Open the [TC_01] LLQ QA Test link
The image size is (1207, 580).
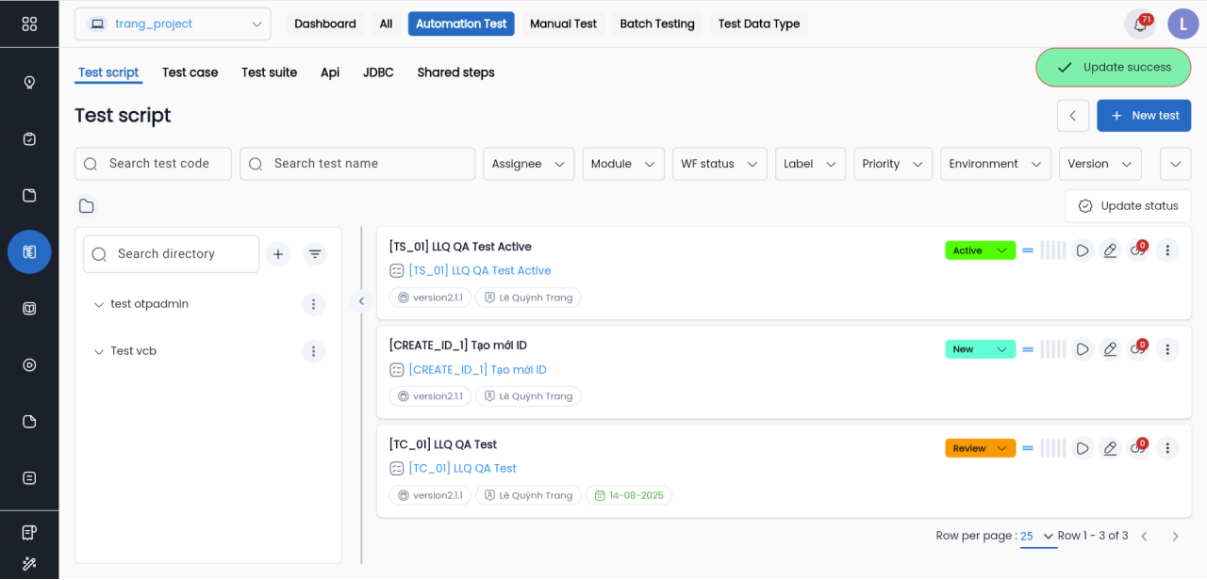point(462,468)
